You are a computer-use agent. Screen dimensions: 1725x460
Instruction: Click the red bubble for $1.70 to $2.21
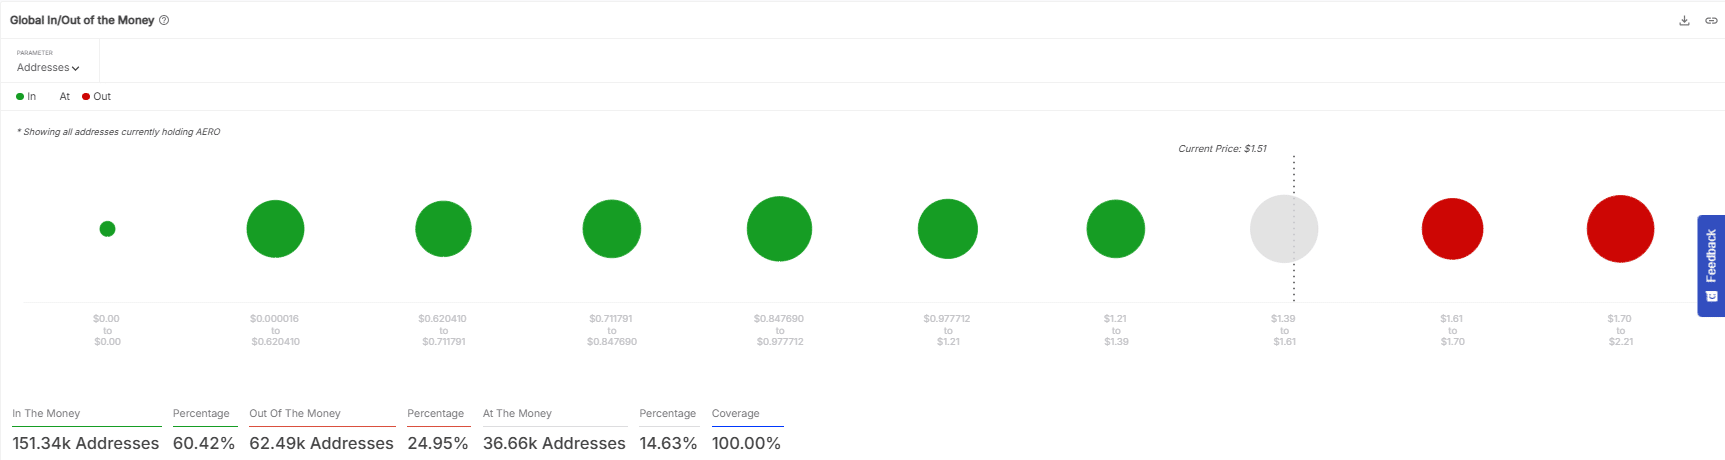point(1620,229)
